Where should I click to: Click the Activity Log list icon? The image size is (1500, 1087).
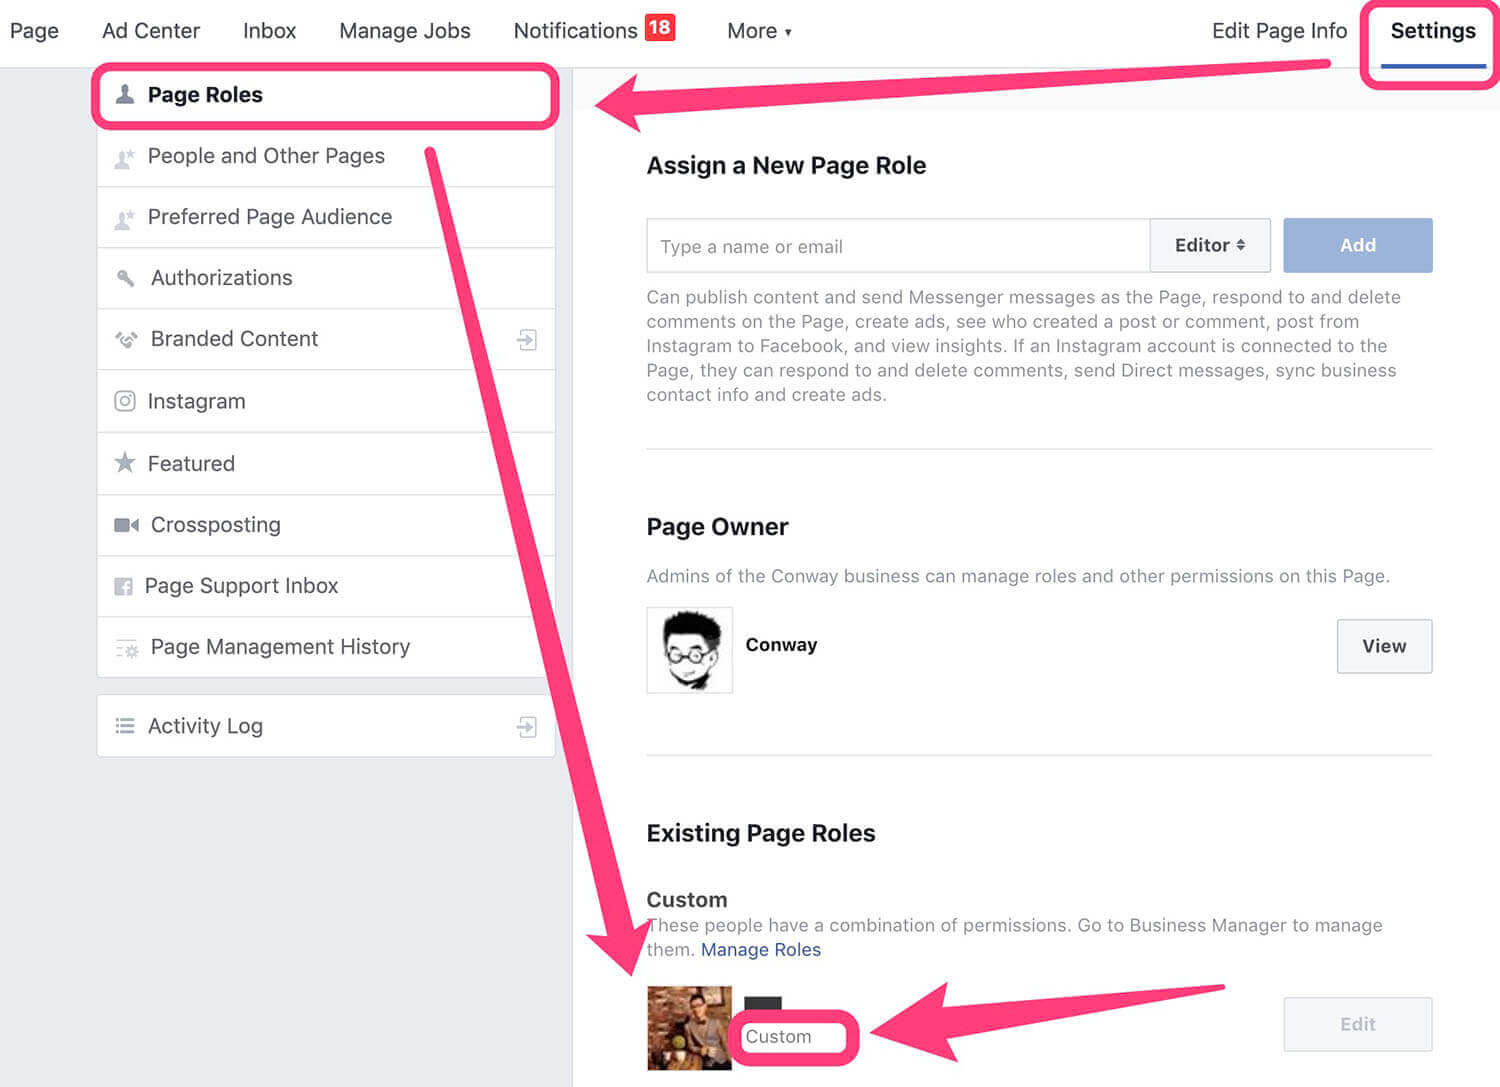coord(125,726)
